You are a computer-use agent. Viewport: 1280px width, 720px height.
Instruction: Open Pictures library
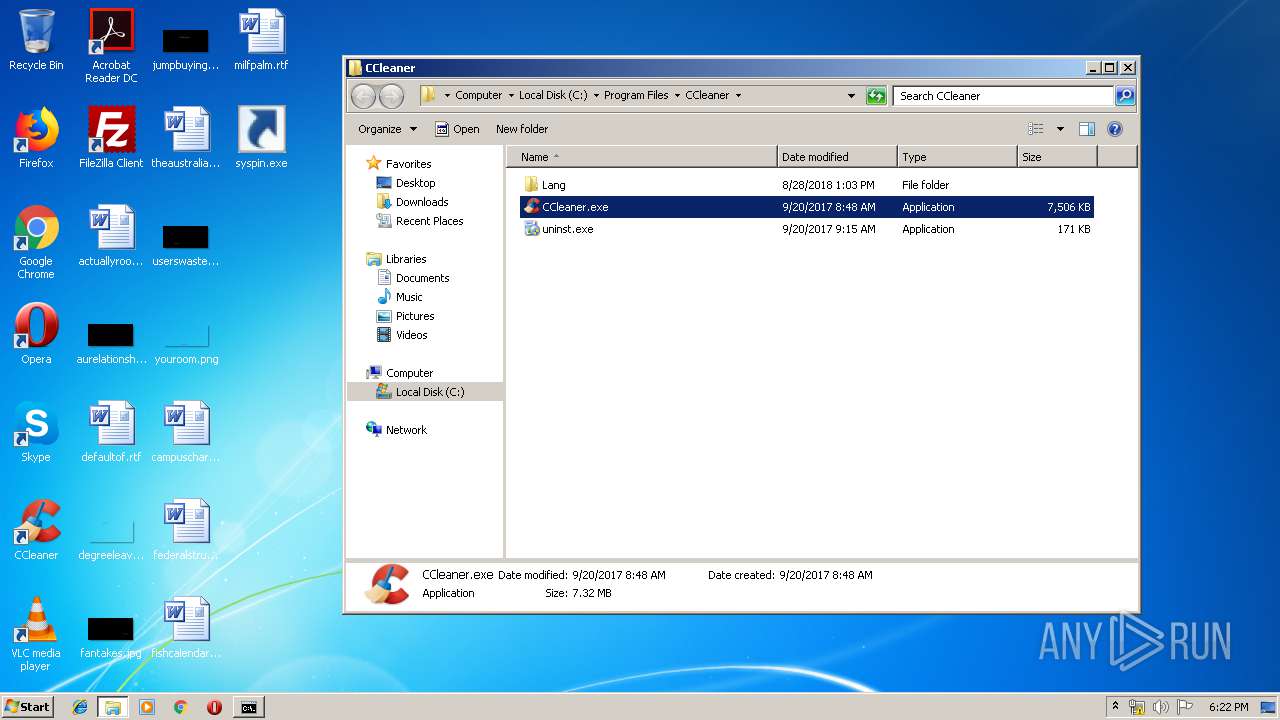click(x=415, y=316)
